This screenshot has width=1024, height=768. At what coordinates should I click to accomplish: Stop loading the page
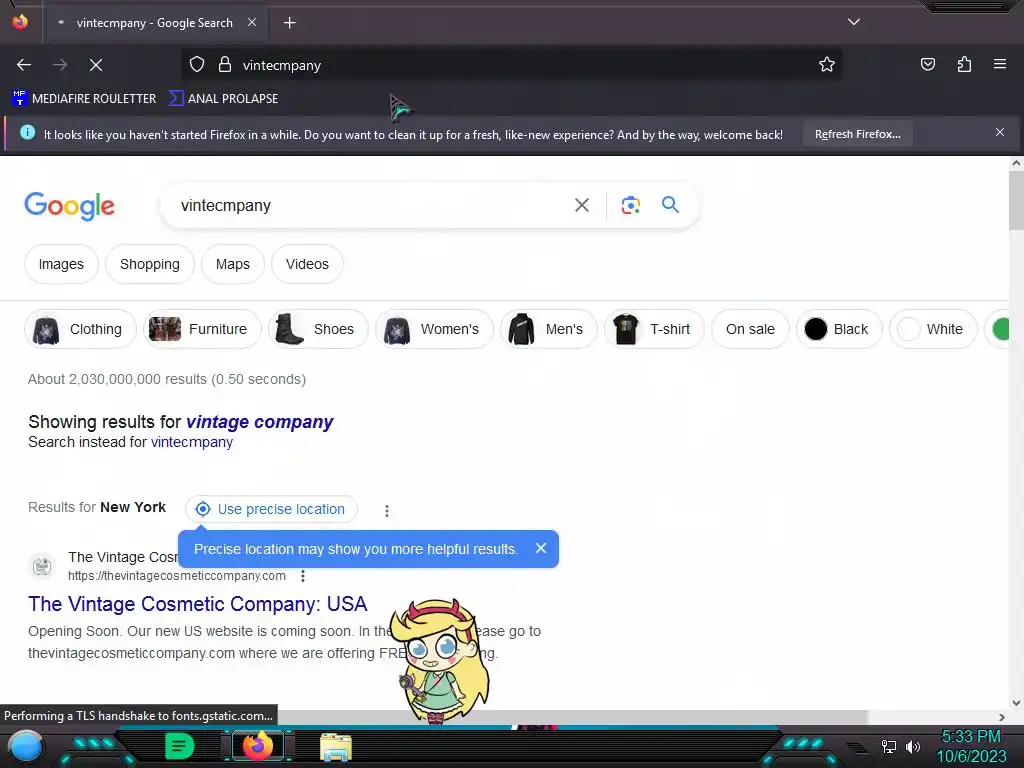tap(96, 65)
